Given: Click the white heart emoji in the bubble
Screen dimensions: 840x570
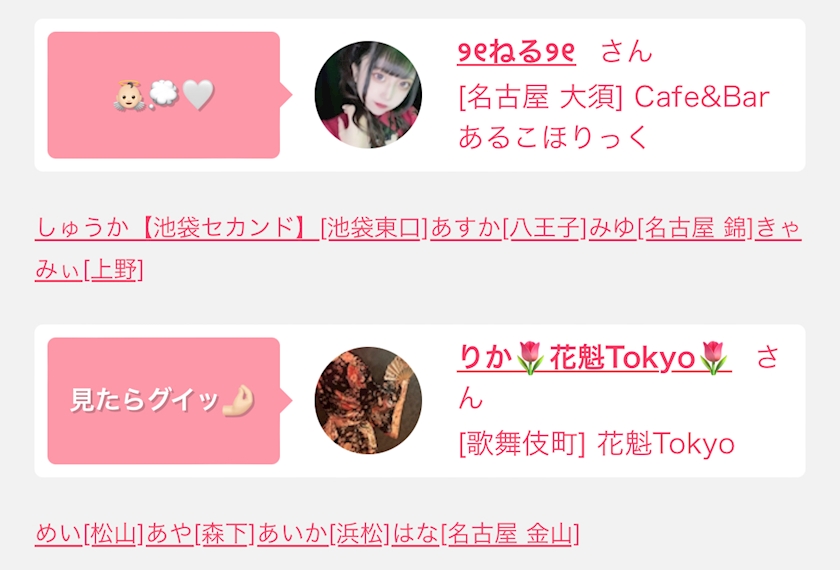Looking at the screenshot, I should click(198, 95).
